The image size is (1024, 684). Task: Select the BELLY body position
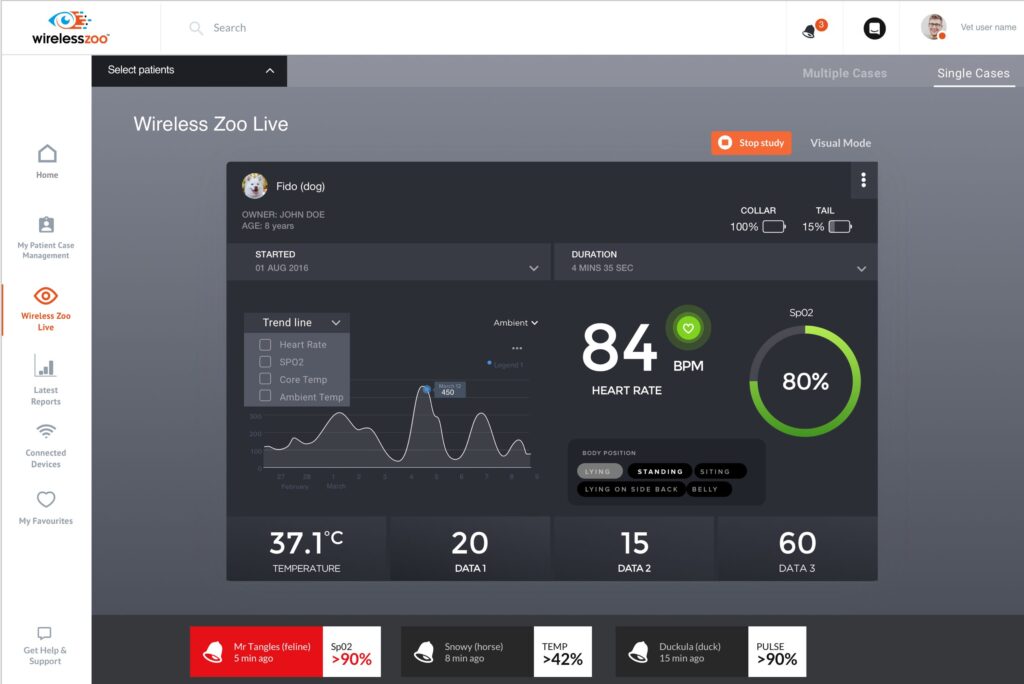[x=709, y=489]
